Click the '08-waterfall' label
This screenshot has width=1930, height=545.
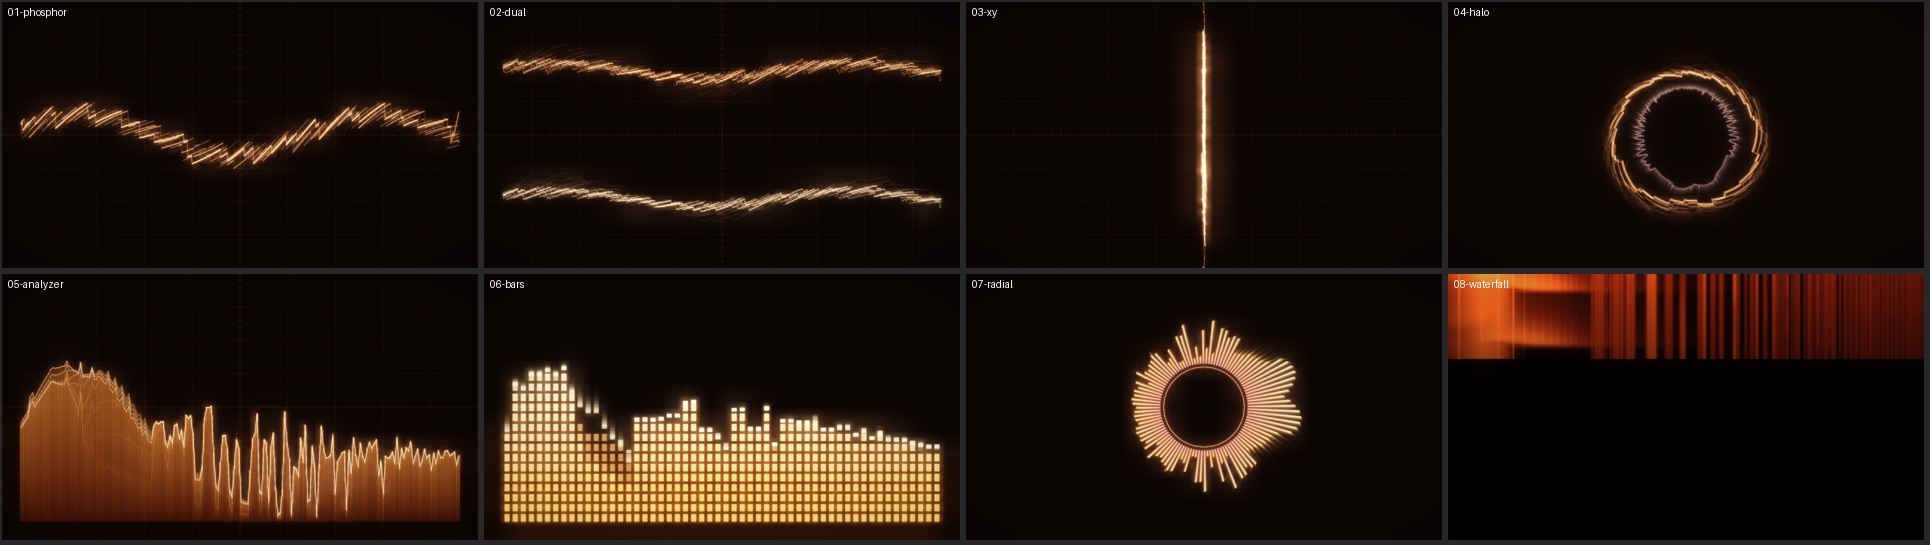[1481, 285]
